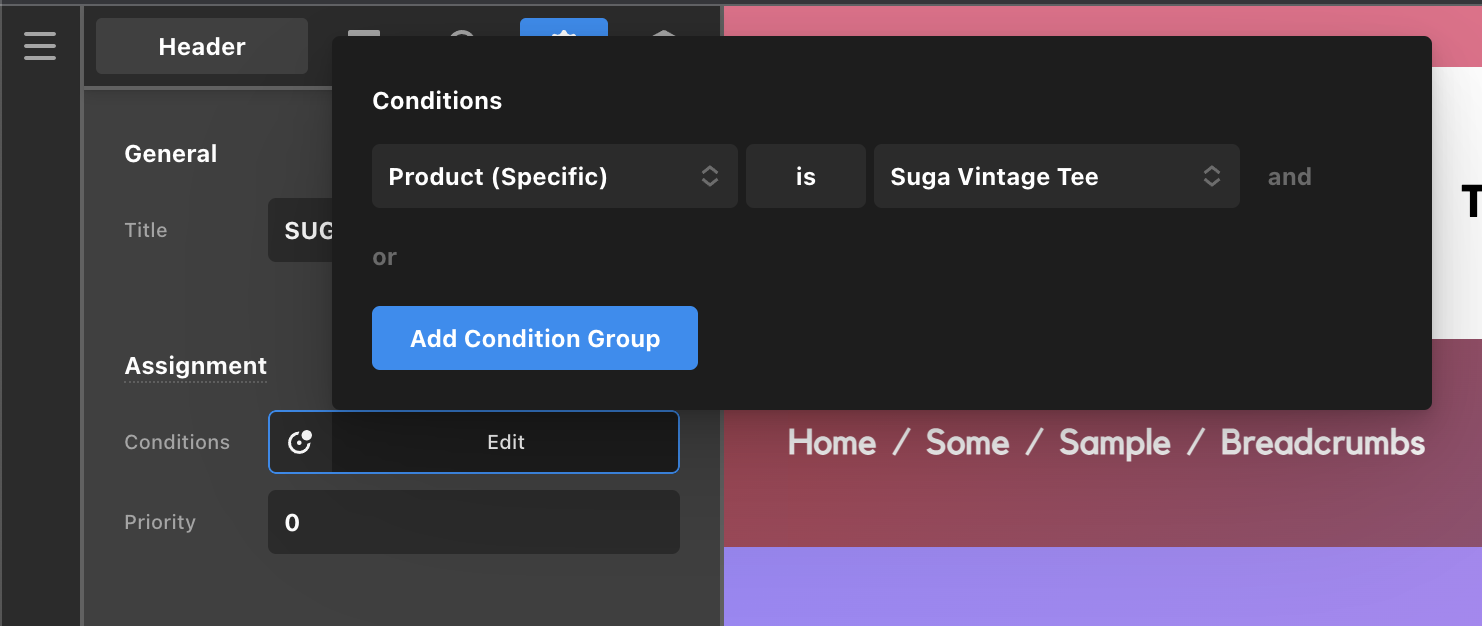Focus the Title text field
The image size is (1482, 626).
pos(299,230)
